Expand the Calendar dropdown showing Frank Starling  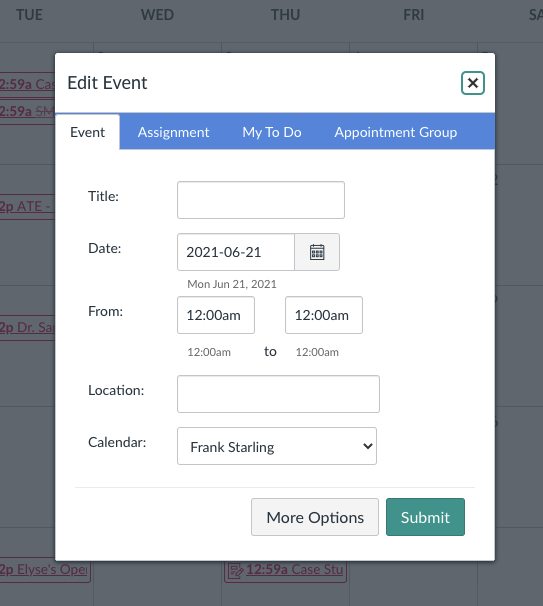coord(277,446)
